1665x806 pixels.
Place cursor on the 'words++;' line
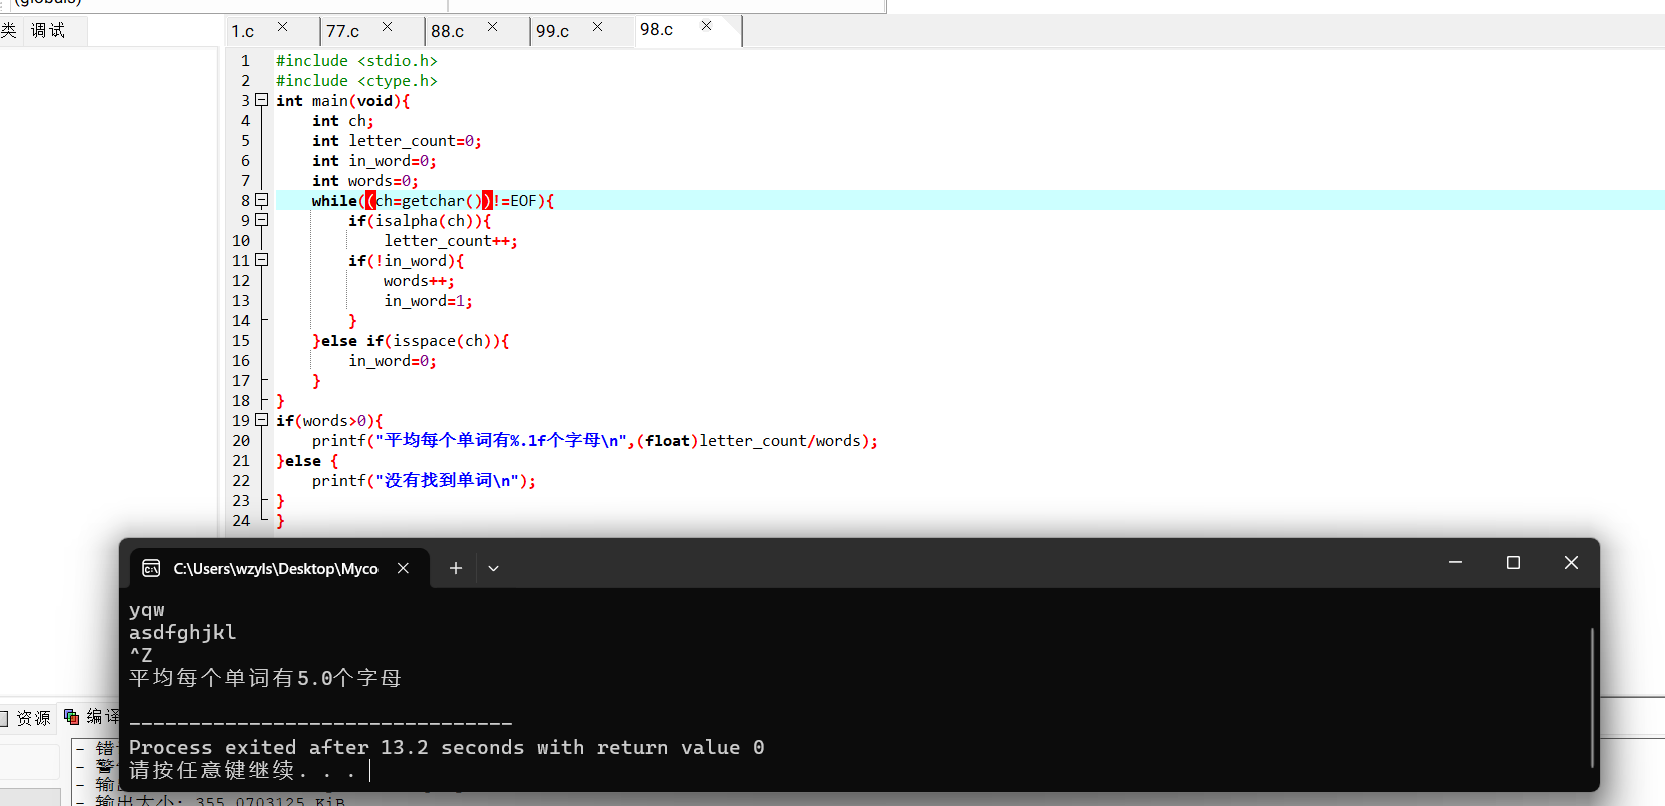419,280
